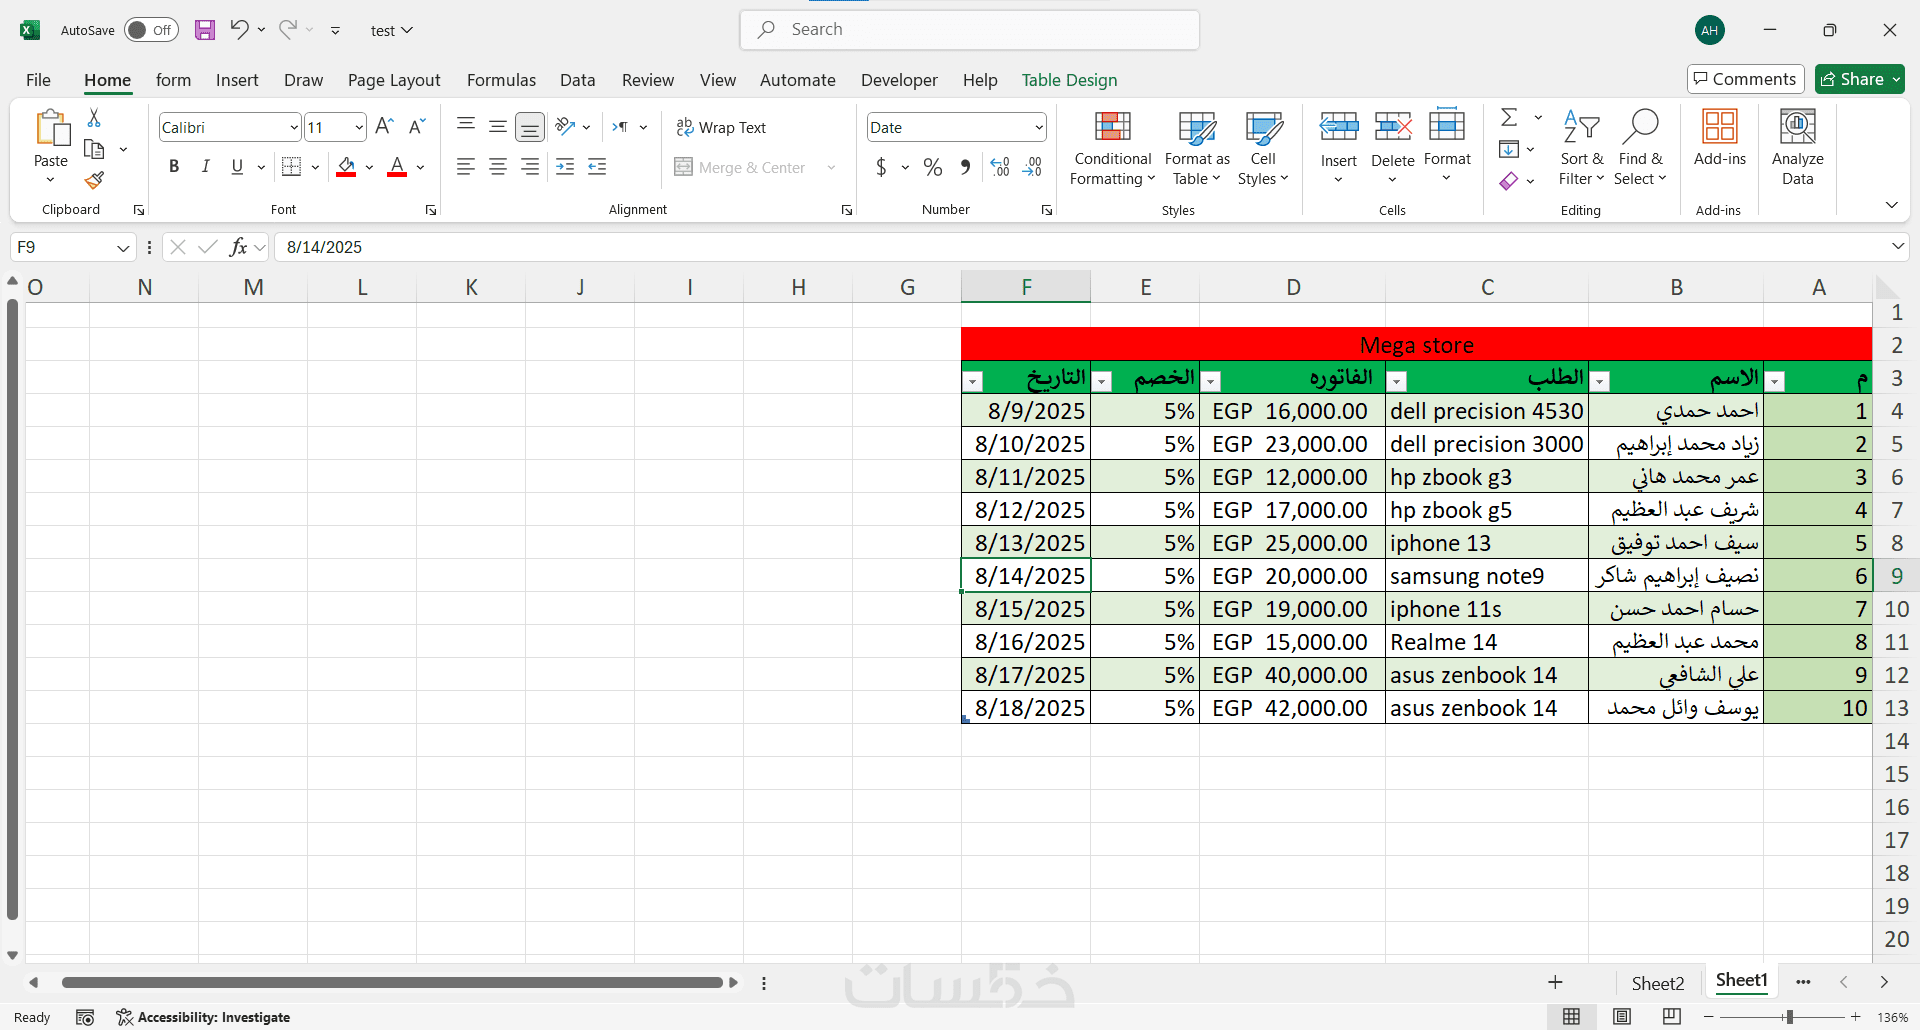The image size is (1920, 1030).
Task: Open the Font size dropdown
Action: 359,127
